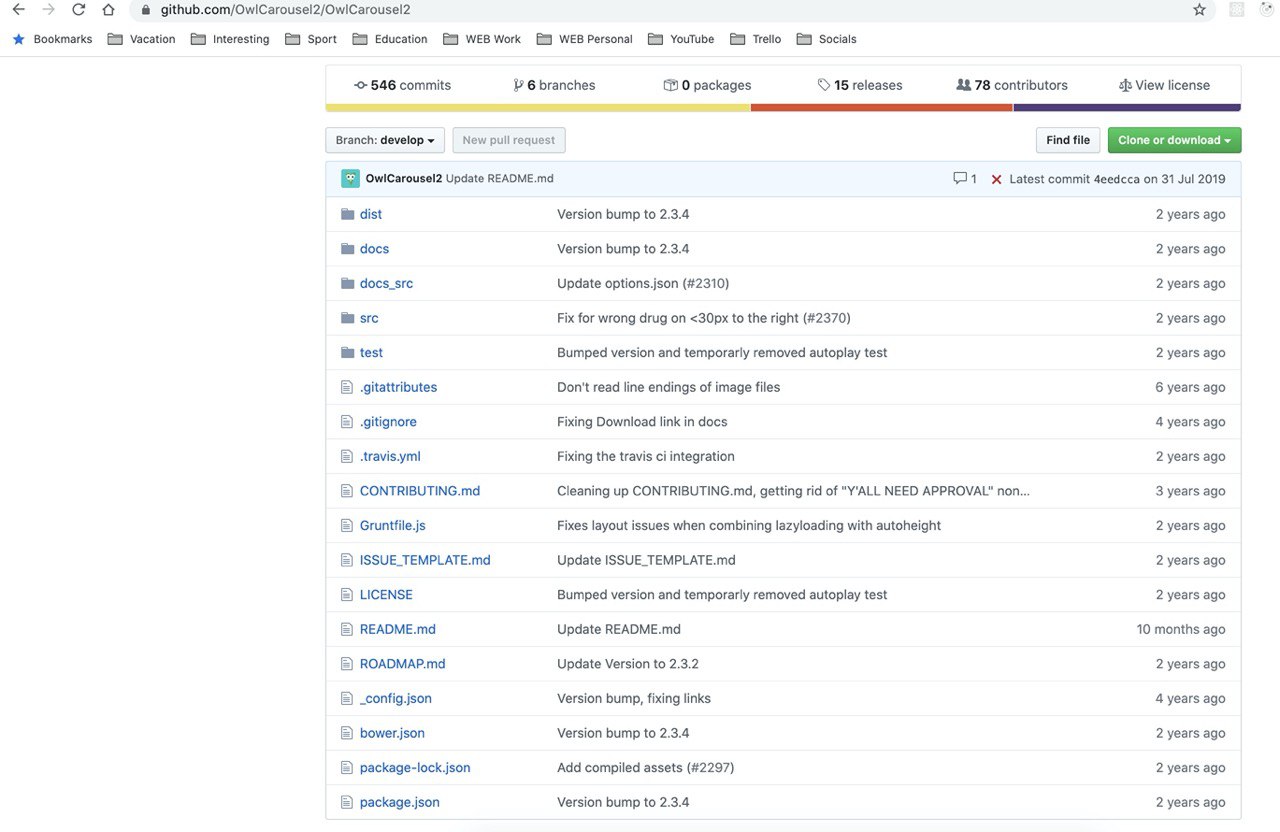The height and width of the screenshot is (832, 1280).
Task: Open the browser home page icon
Action: pos(108,10)
